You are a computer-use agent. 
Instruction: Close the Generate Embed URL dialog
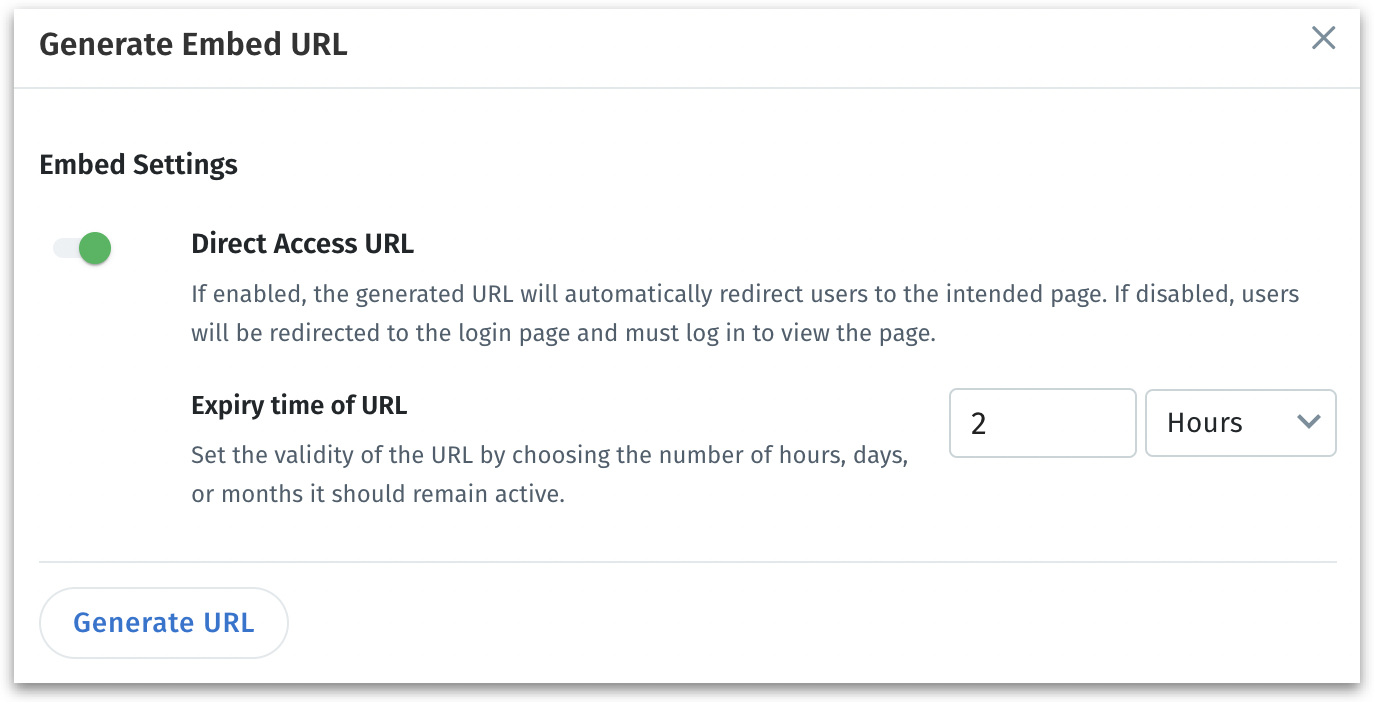[1323, 39]
